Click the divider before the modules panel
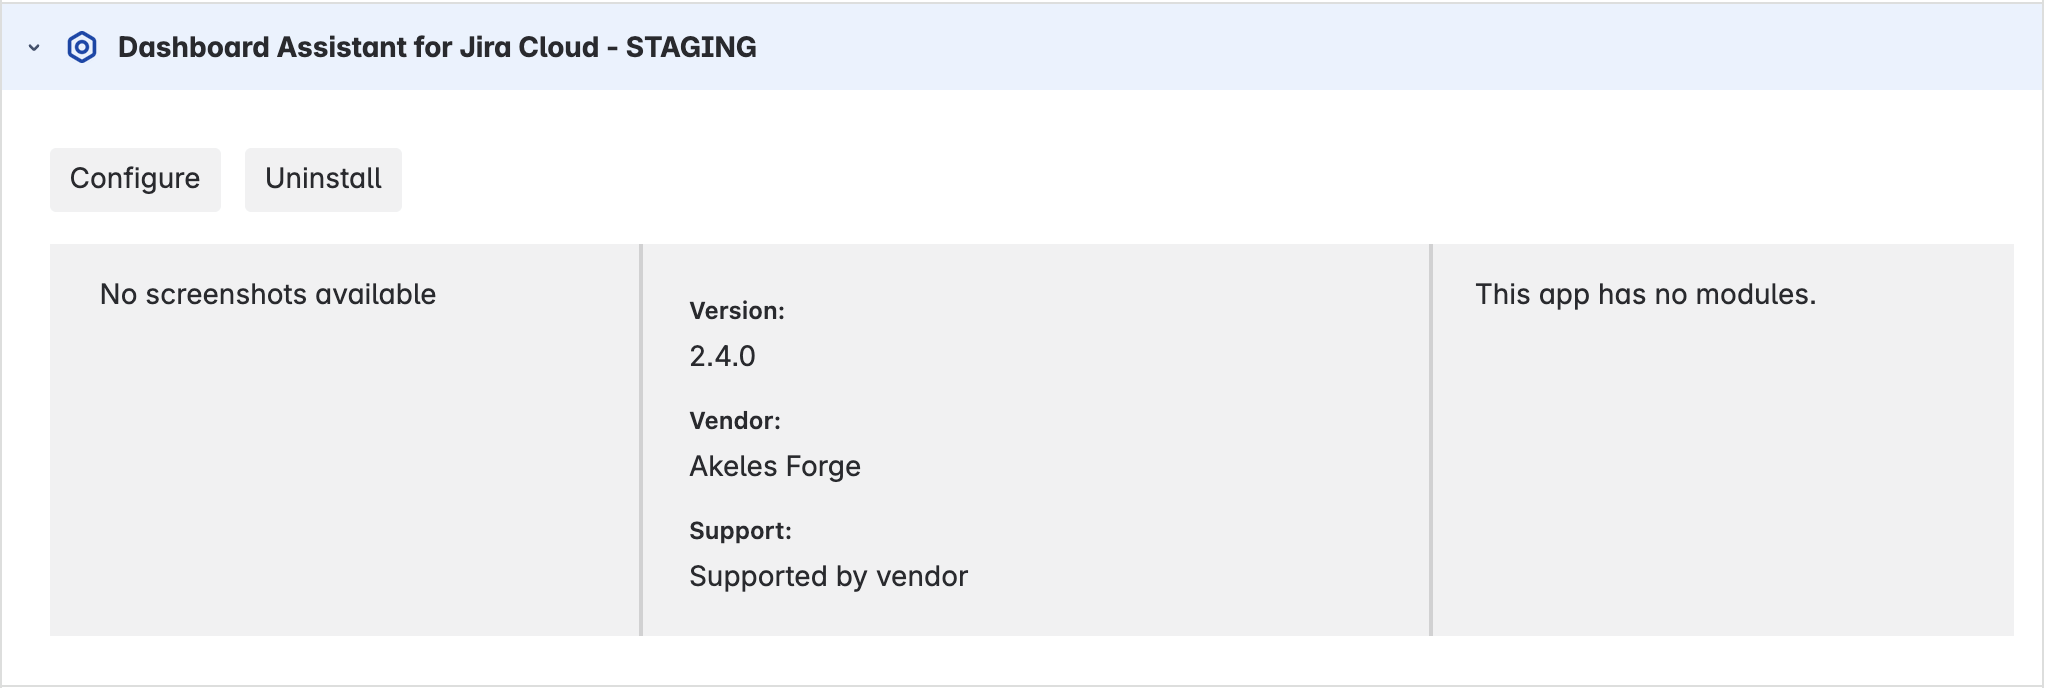This screenshot has width=2046, height=688. (x=1431, y=440)
